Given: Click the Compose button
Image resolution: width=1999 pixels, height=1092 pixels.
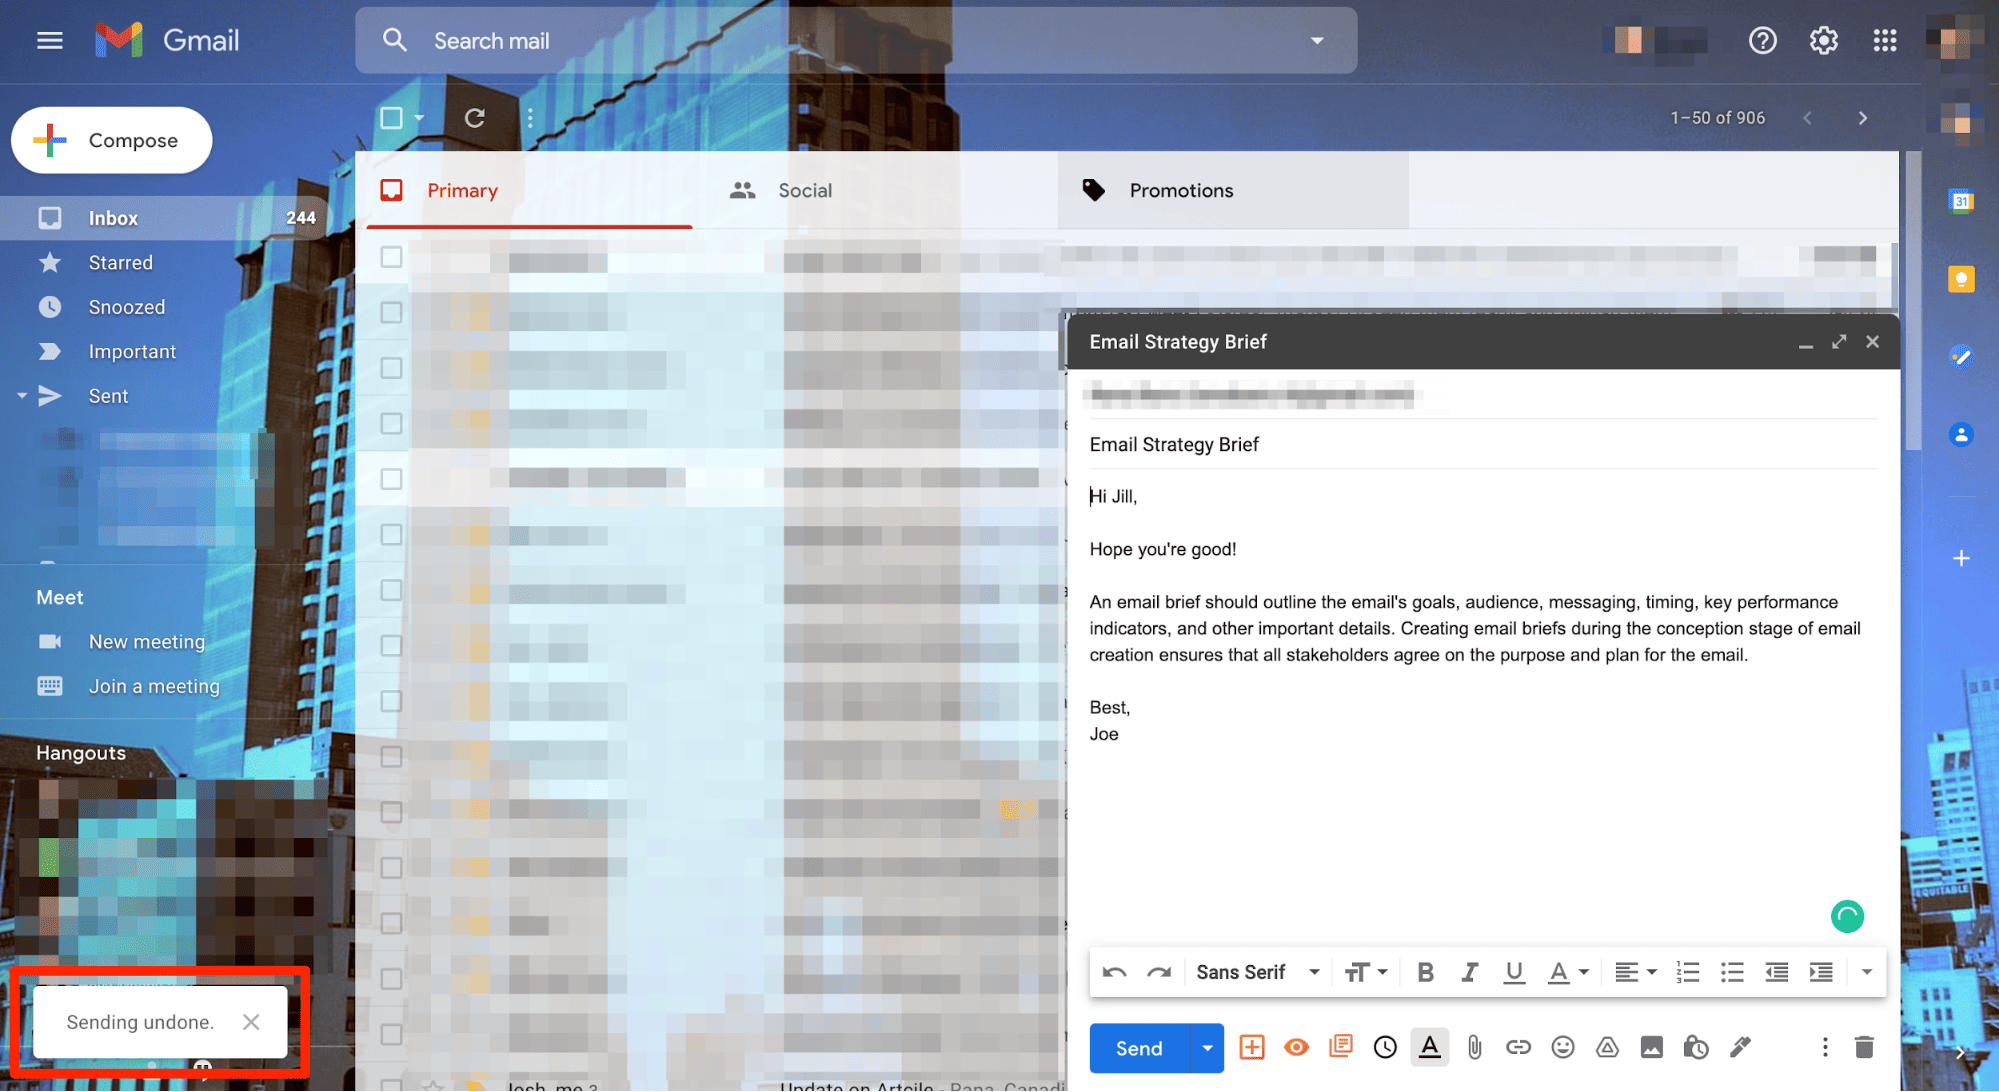Looking at the screenshot, I should click(112, 139).
